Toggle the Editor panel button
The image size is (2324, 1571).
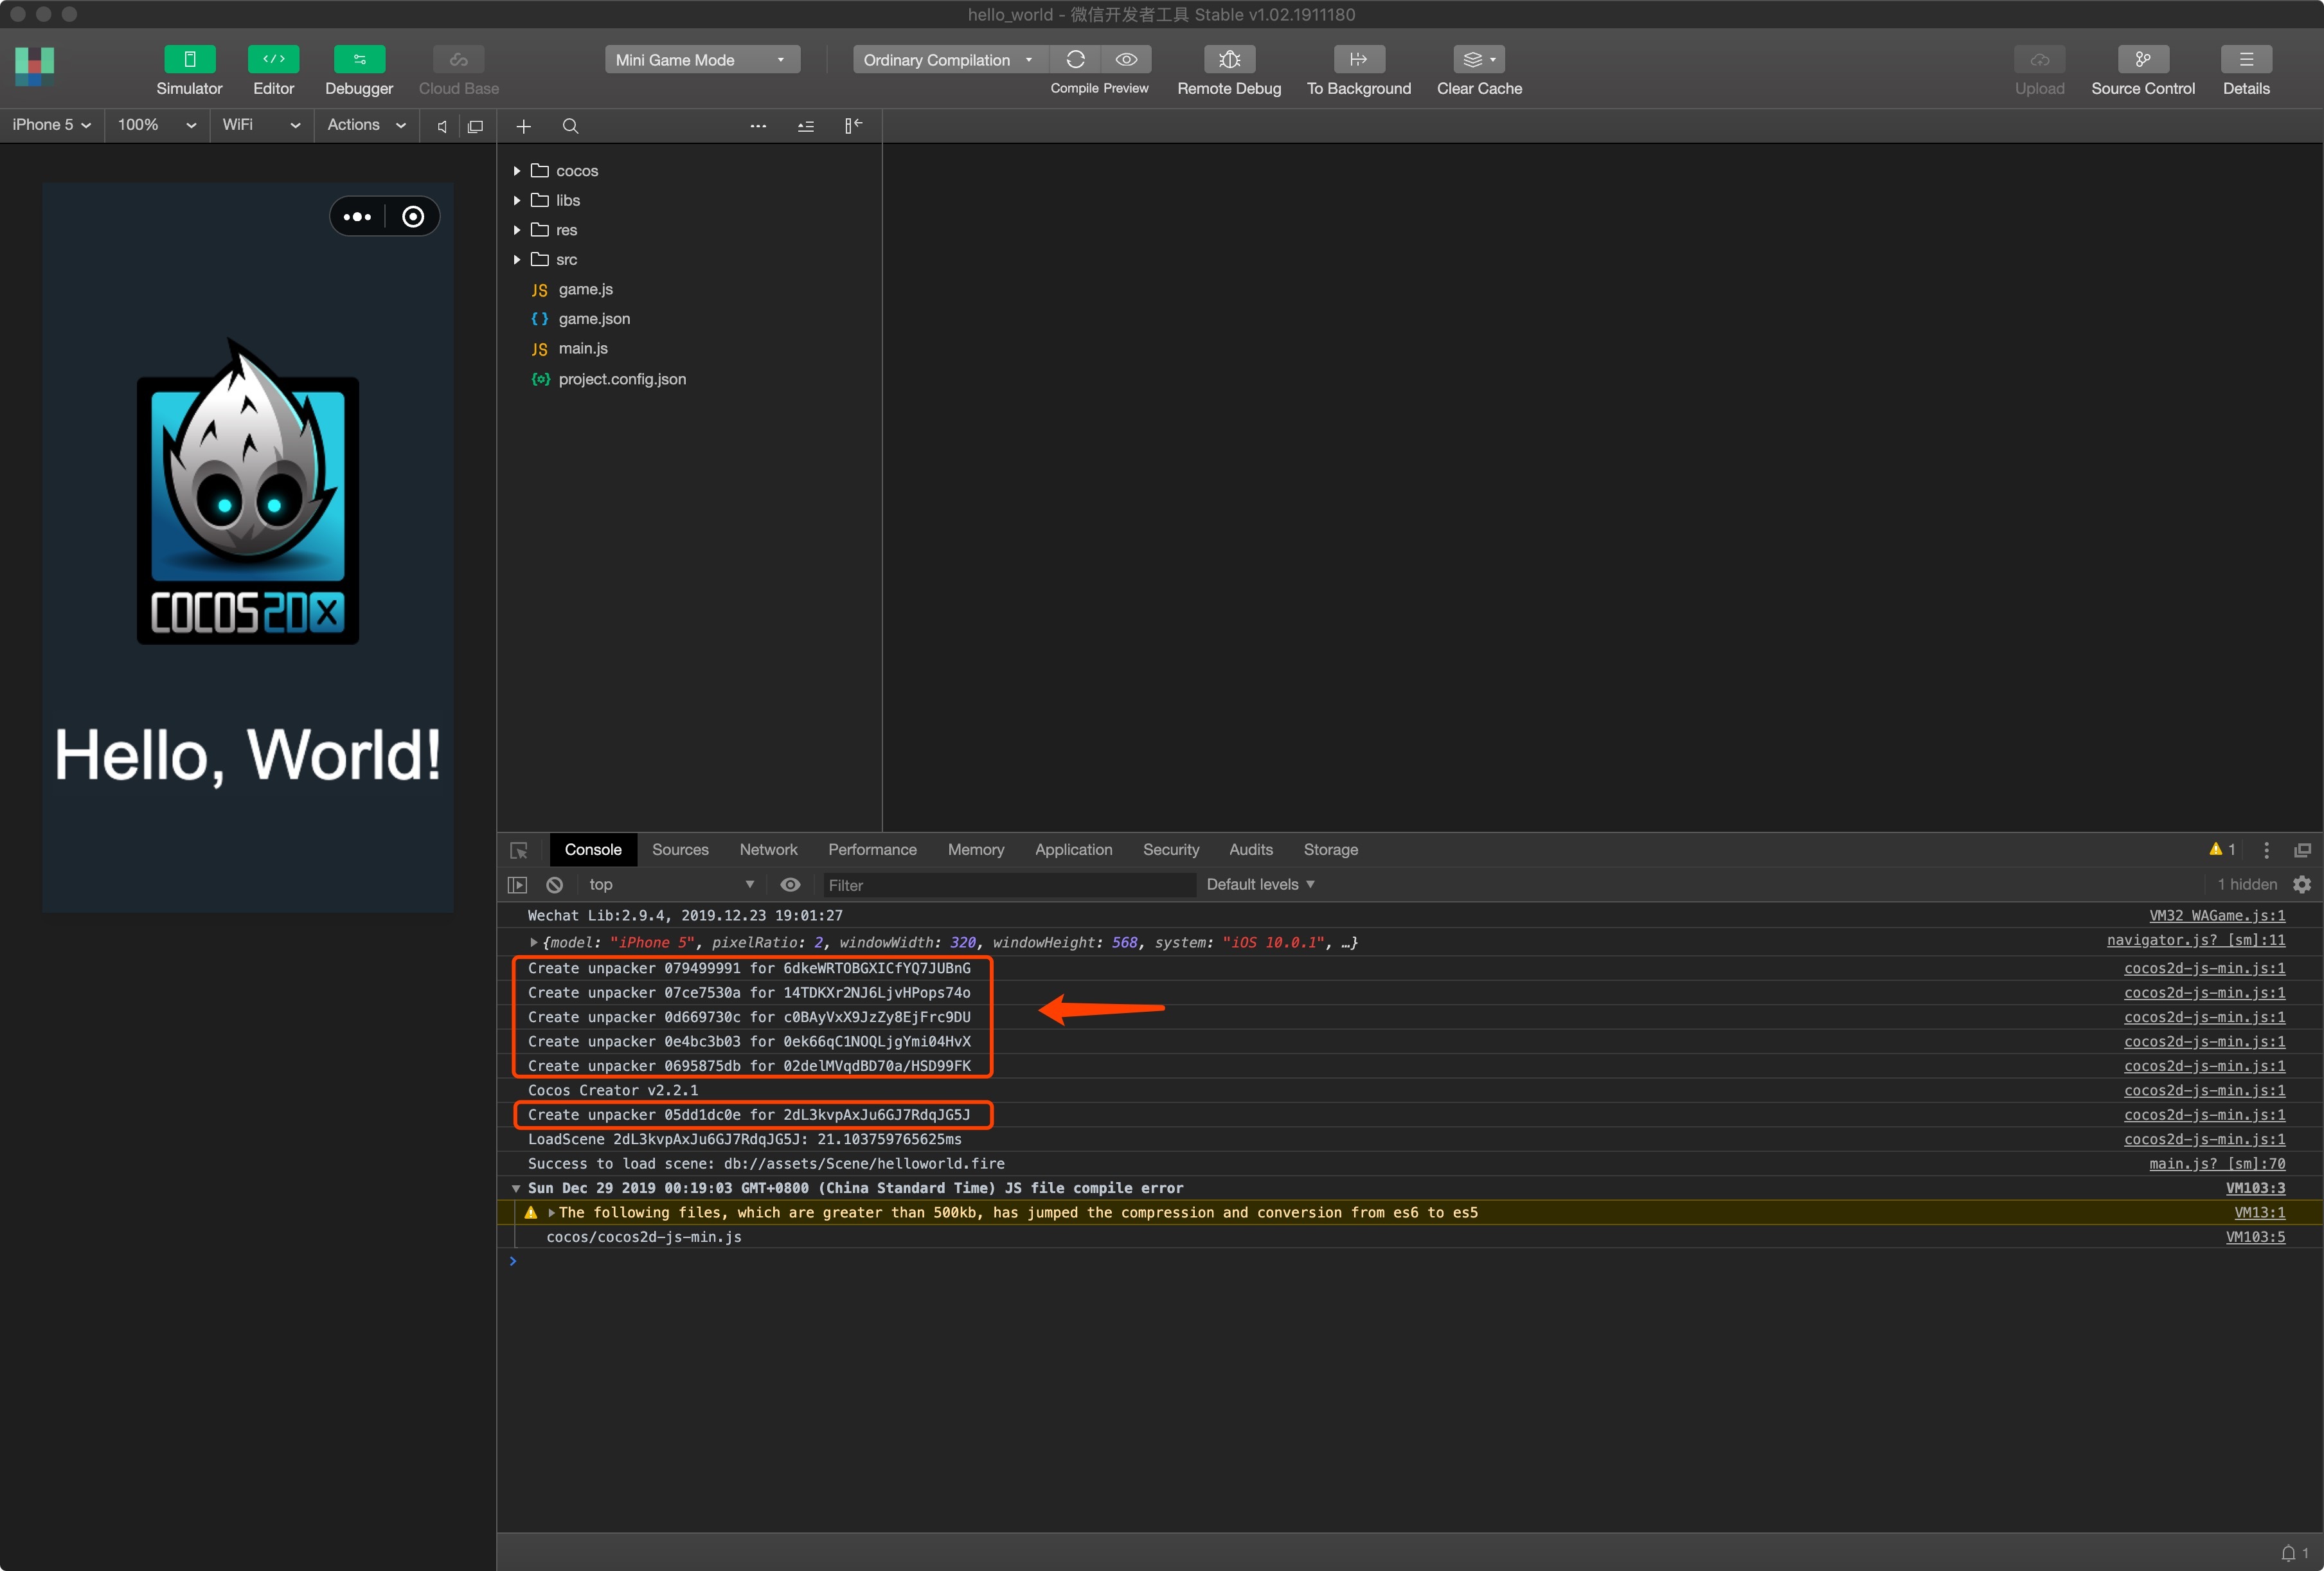[x=273, y=59]
